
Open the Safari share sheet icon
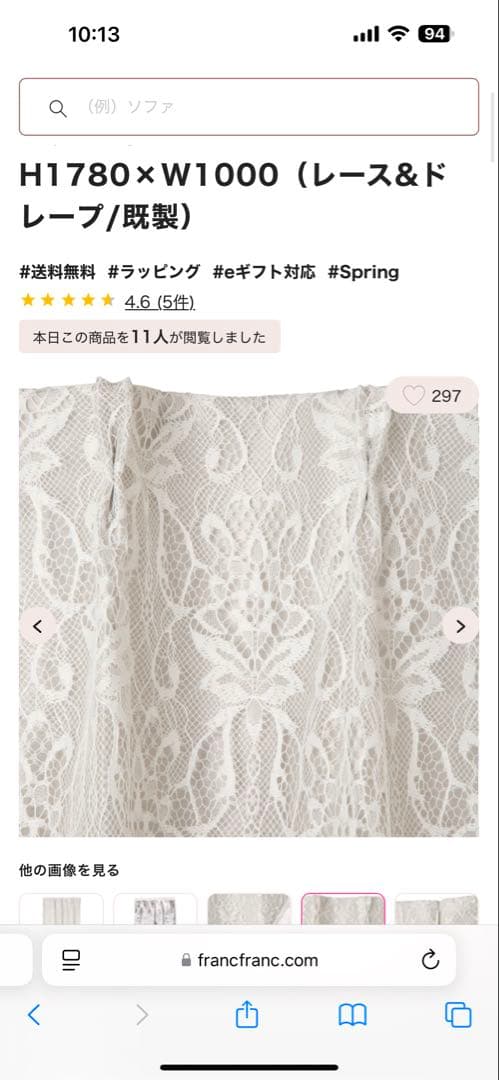pyautogui.click(x=247, y=1014)
